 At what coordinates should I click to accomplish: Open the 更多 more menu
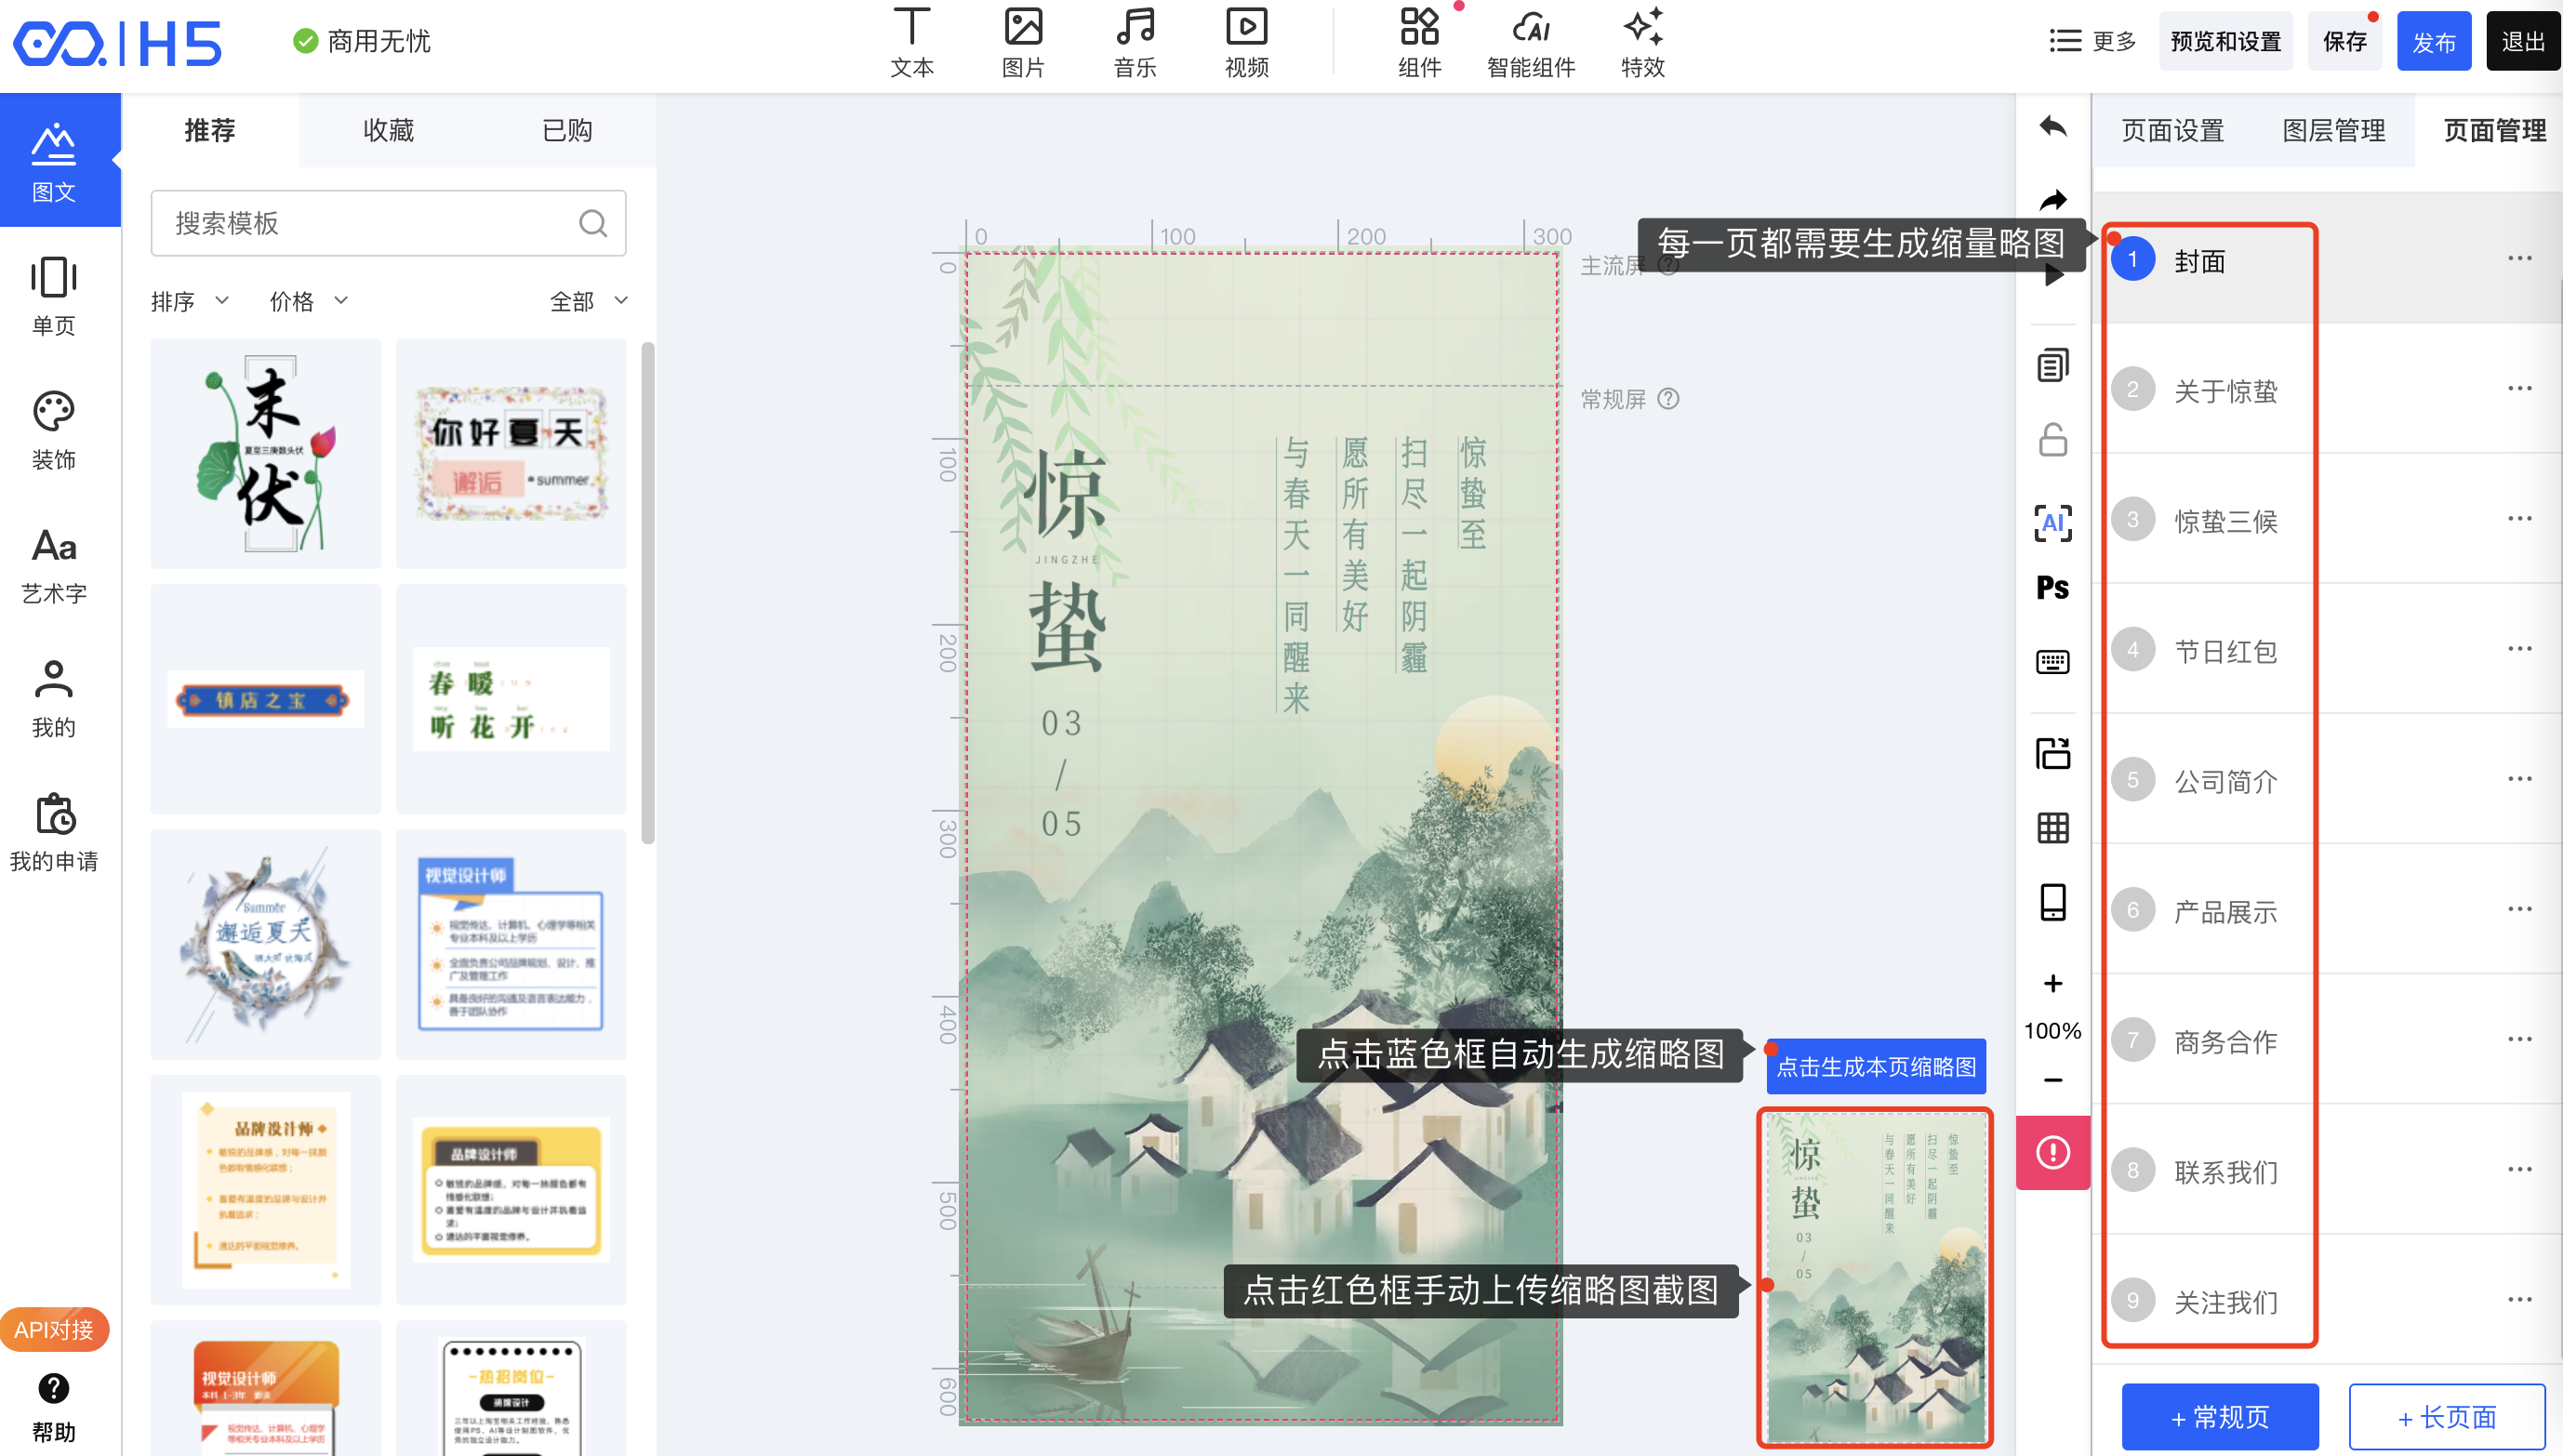2093,41
